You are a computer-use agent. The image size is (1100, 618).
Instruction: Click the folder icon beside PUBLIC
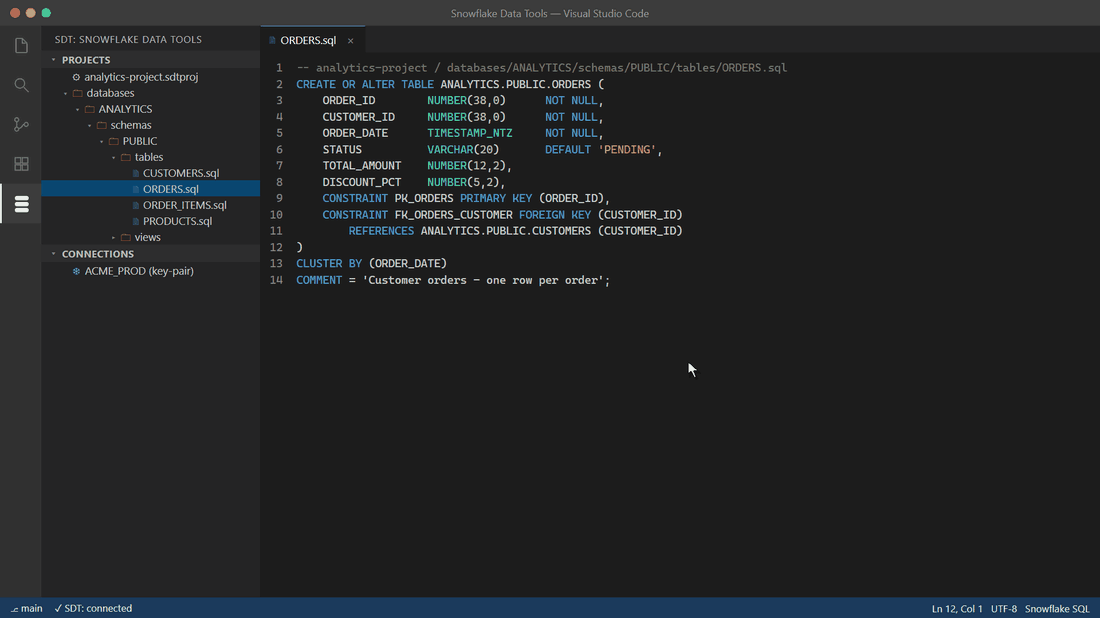[114, 142]
